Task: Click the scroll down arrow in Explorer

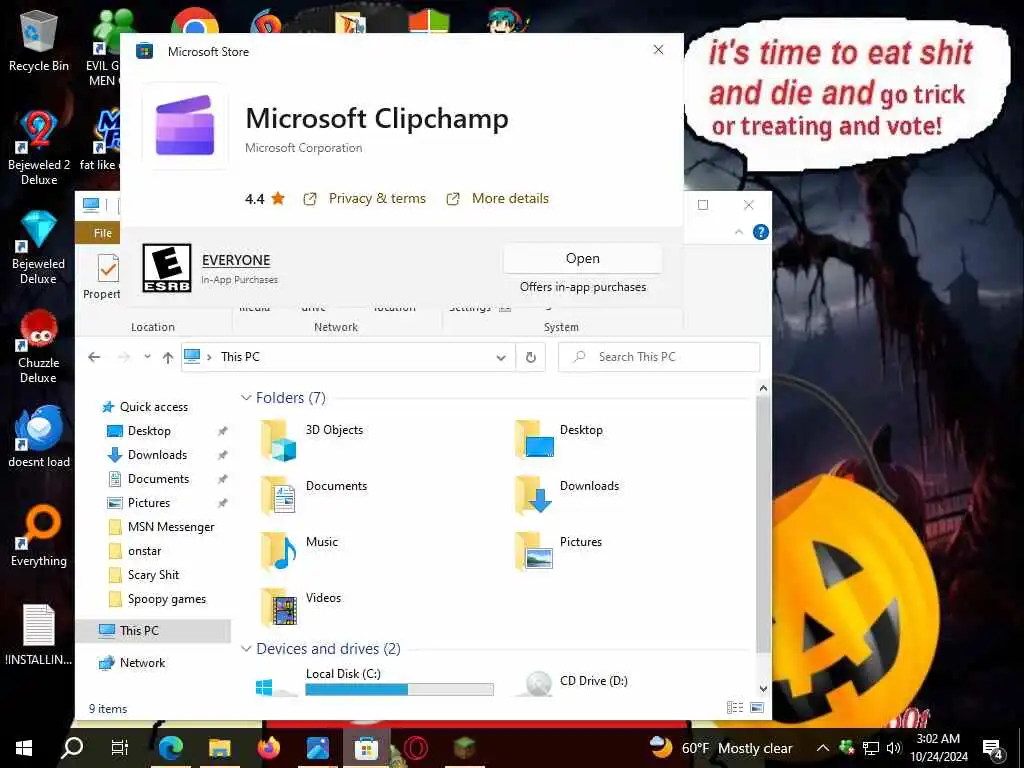Action: click(x=763, y=688)
